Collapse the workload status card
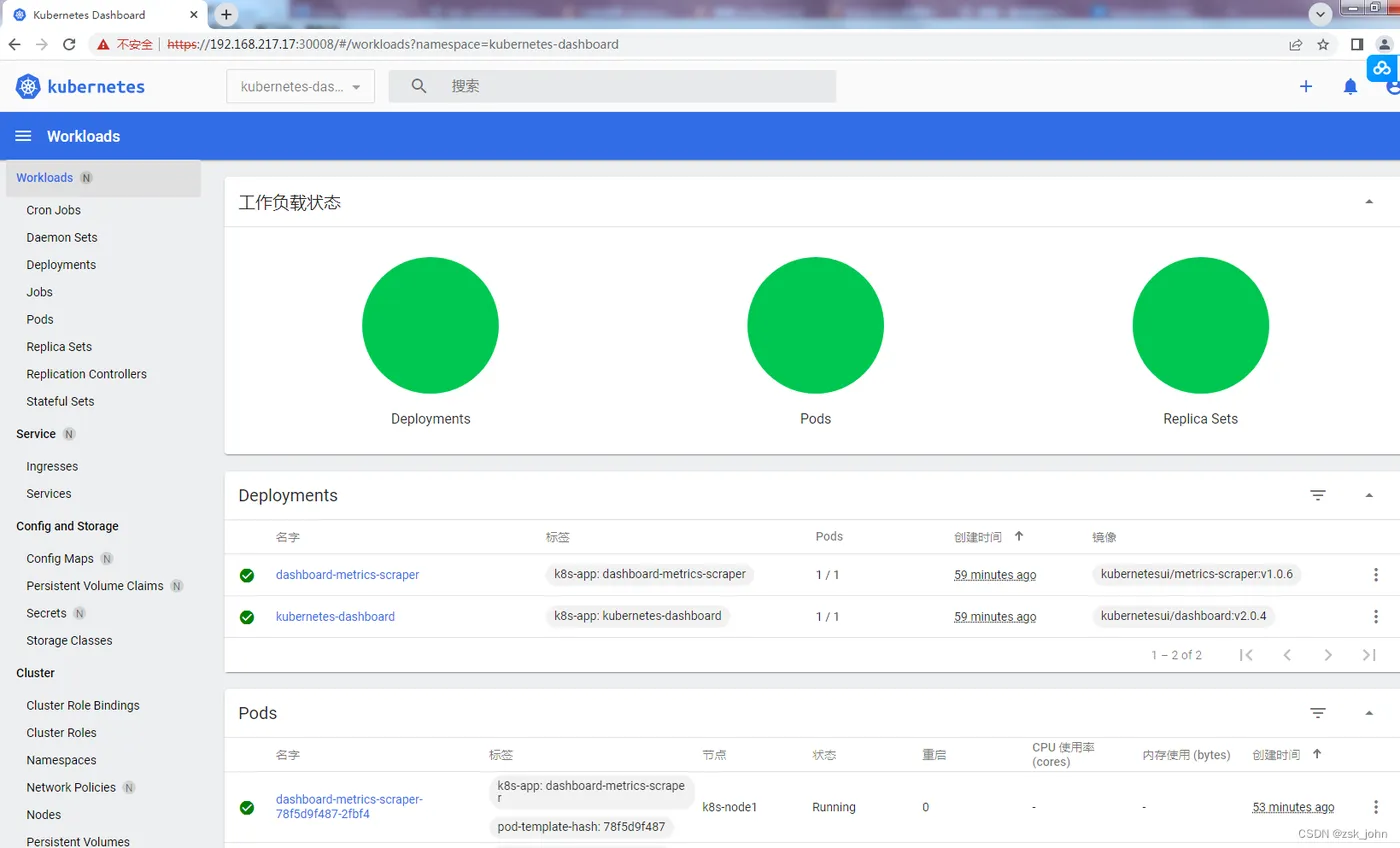This screenshot has height=848, width=1400. click(x=1369, y=202)
